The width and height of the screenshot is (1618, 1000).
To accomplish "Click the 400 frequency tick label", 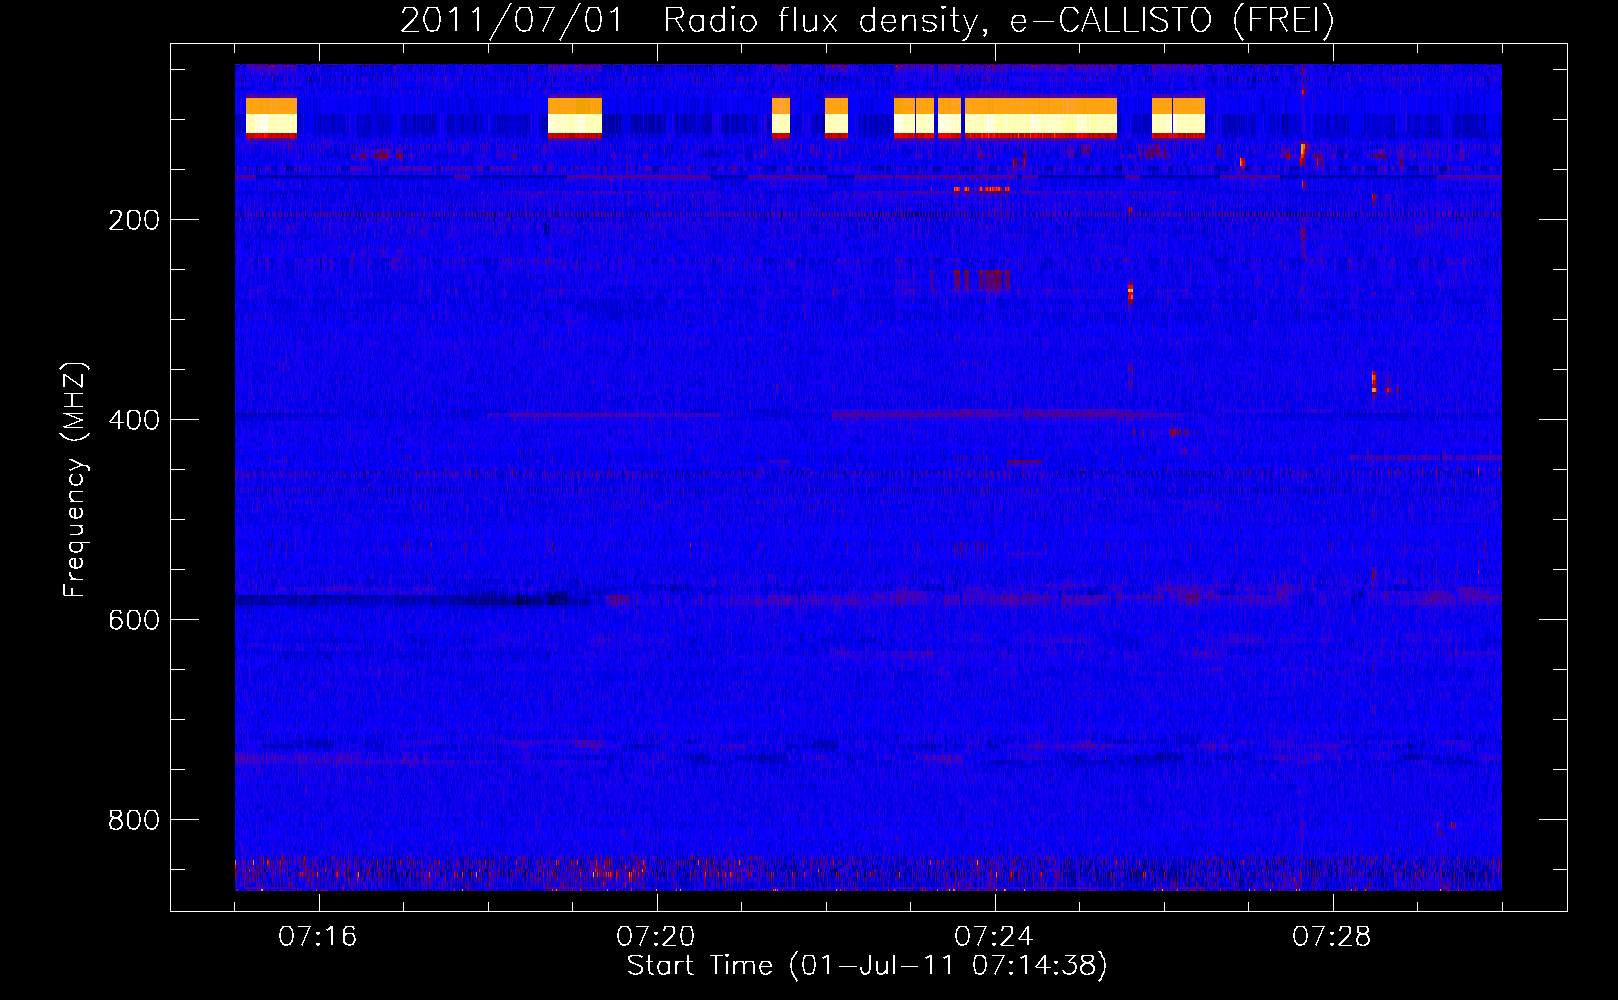I will (x=134, y=420).
